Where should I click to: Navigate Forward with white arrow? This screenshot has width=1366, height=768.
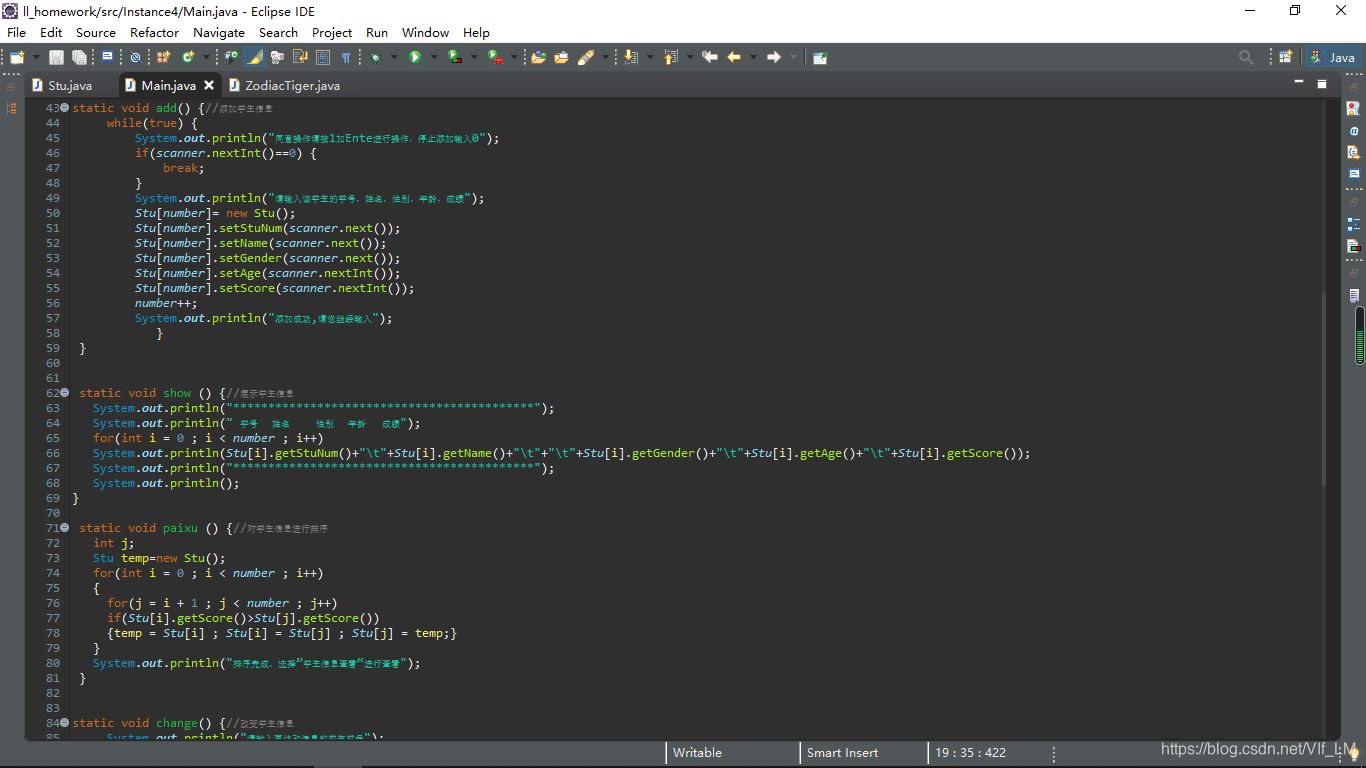[x=773, y=57]
